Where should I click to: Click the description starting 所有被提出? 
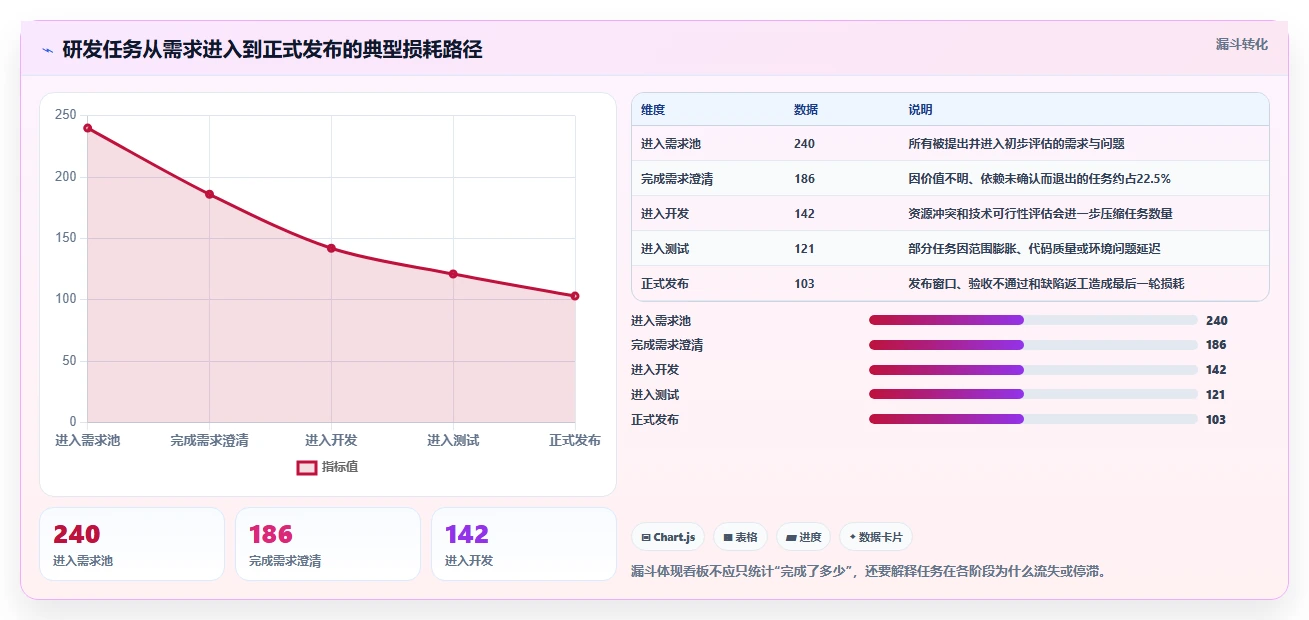click(x=1016, y=144)
